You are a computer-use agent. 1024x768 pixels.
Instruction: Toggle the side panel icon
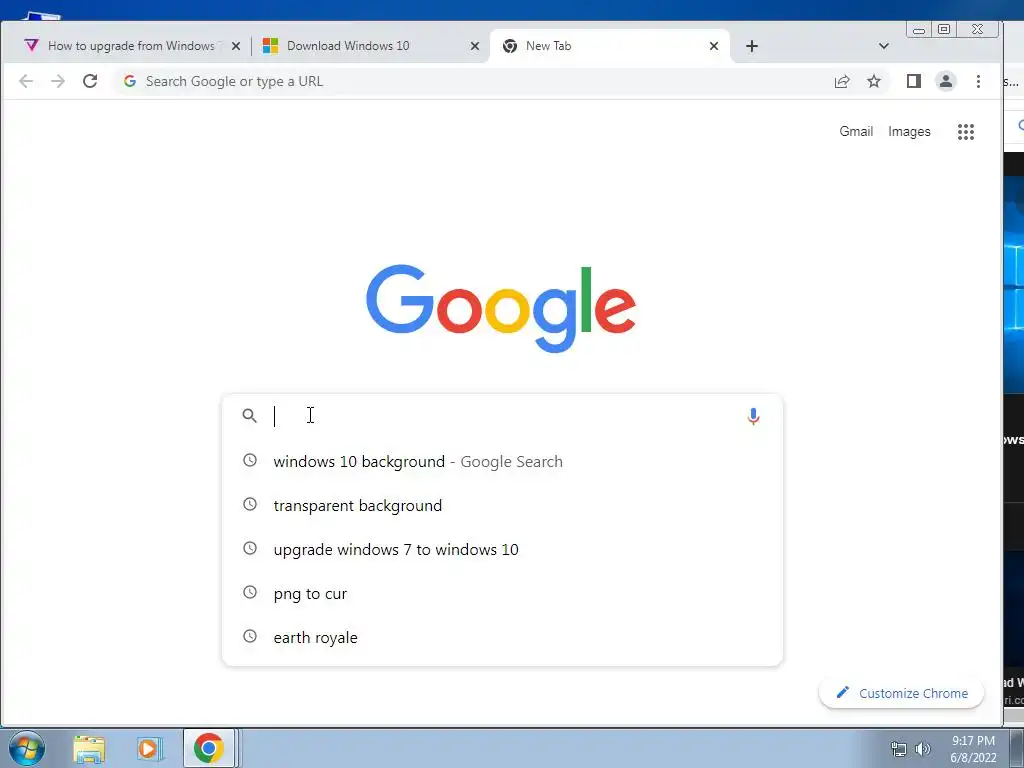[x=914, y=81]
